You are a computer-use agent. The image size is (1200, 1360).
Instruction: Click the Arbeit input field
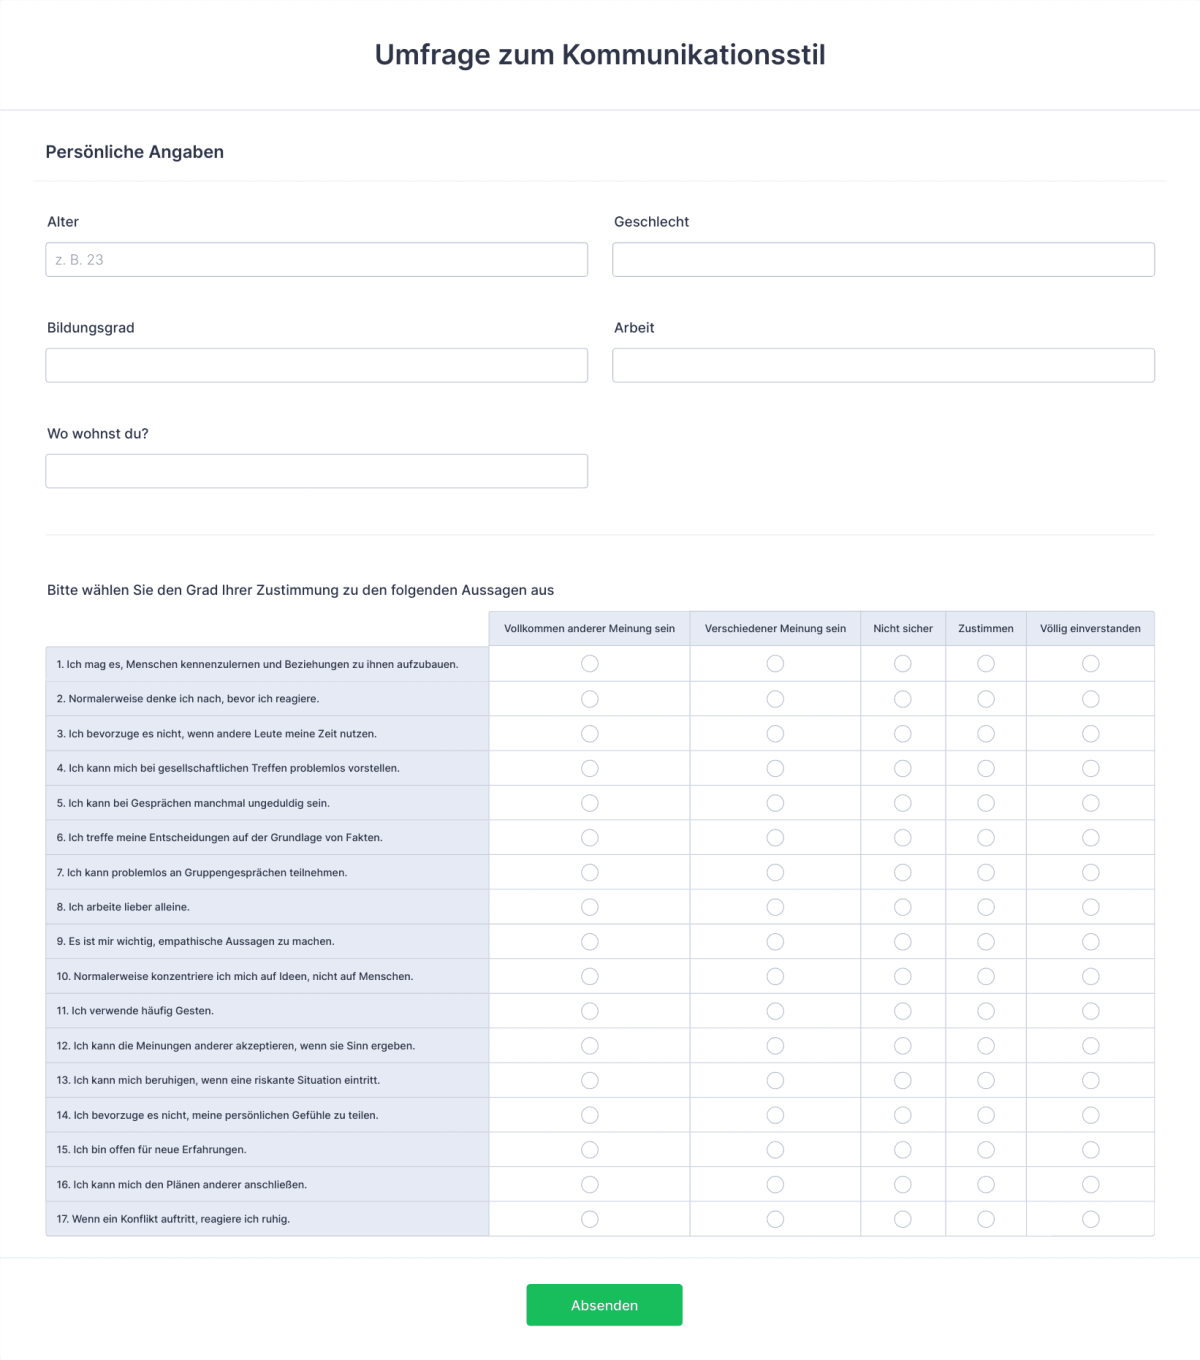pyautogui.click(x=883, y=365)
